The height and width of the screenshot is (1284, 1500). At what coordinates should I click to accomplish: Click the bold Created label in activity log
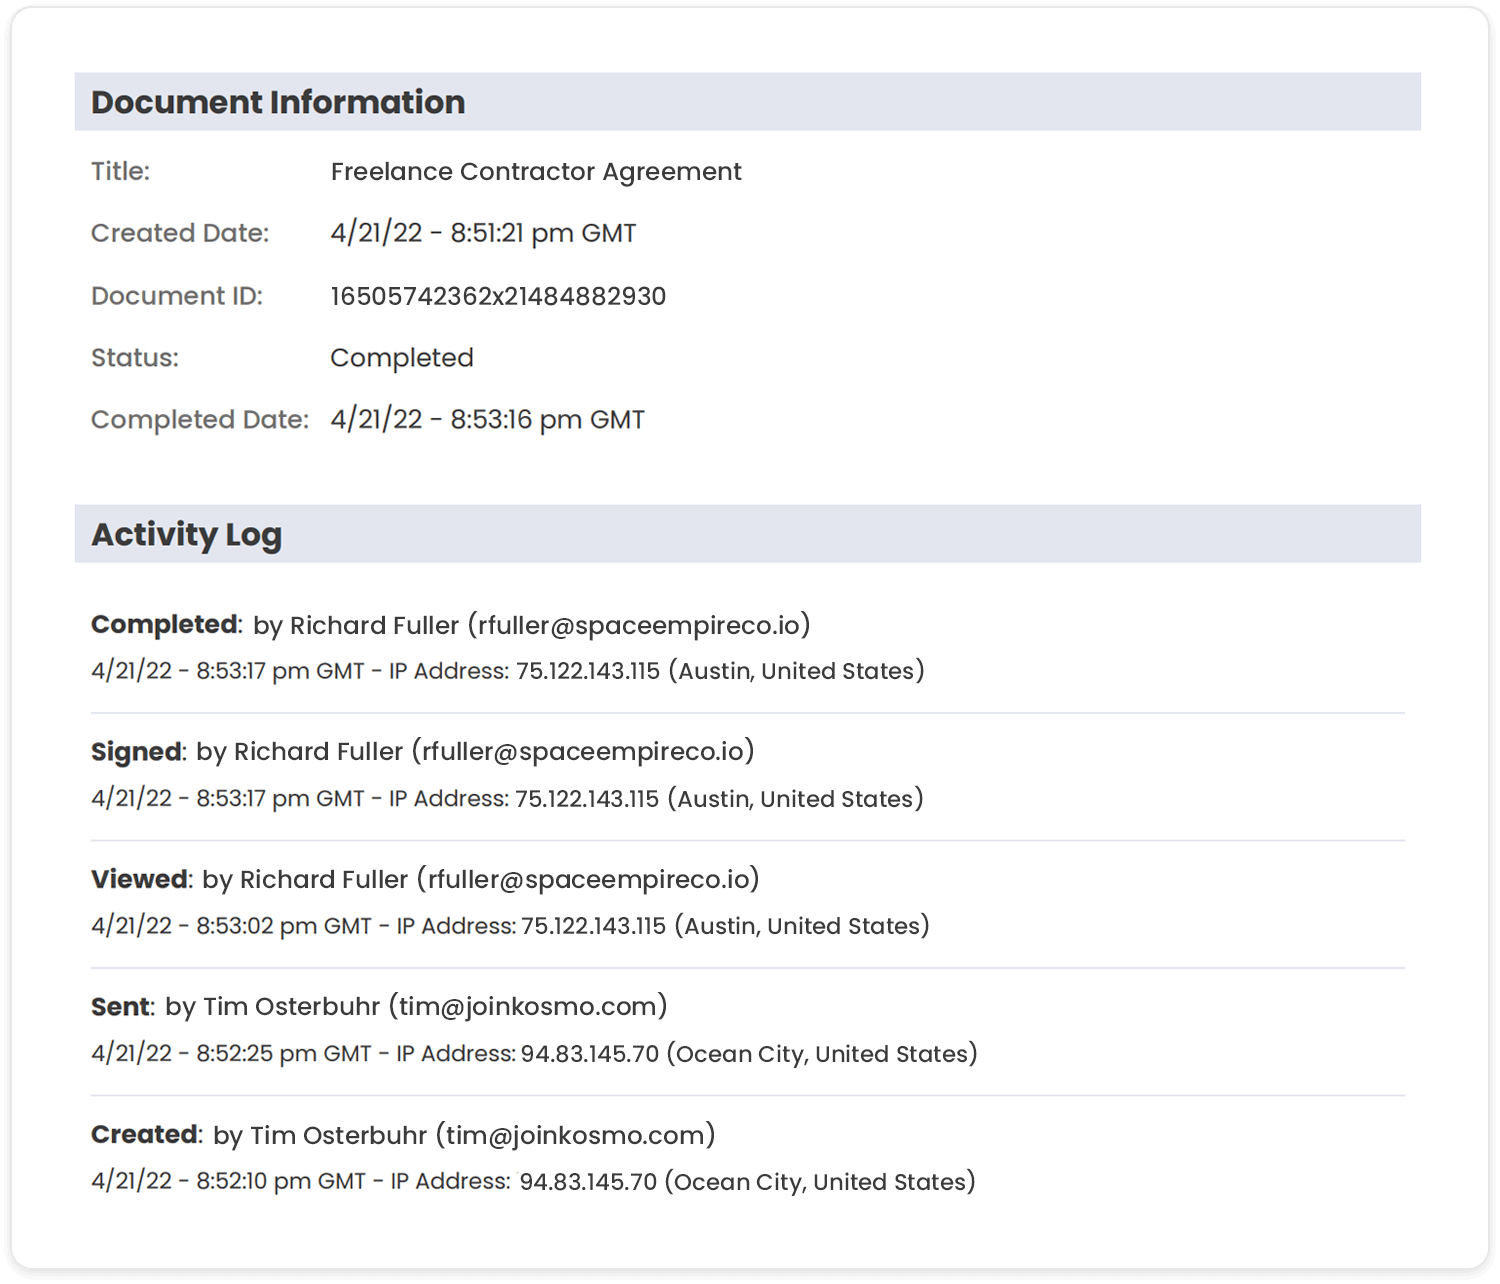tap(144, 1135)
